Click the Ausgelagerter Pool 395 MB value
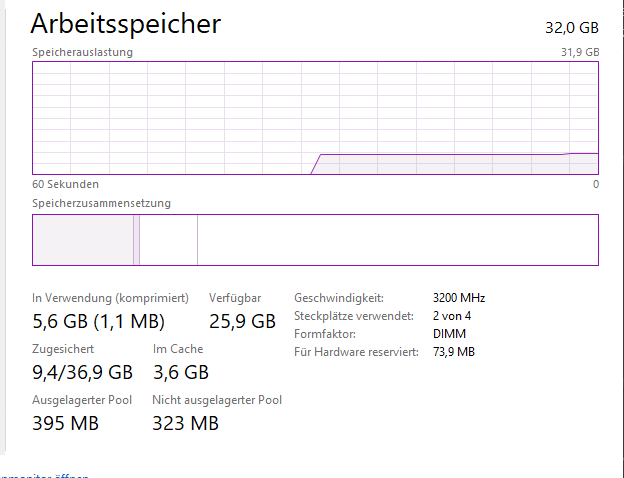This screenshot has height=478, width=624. [x=65, y=423]
